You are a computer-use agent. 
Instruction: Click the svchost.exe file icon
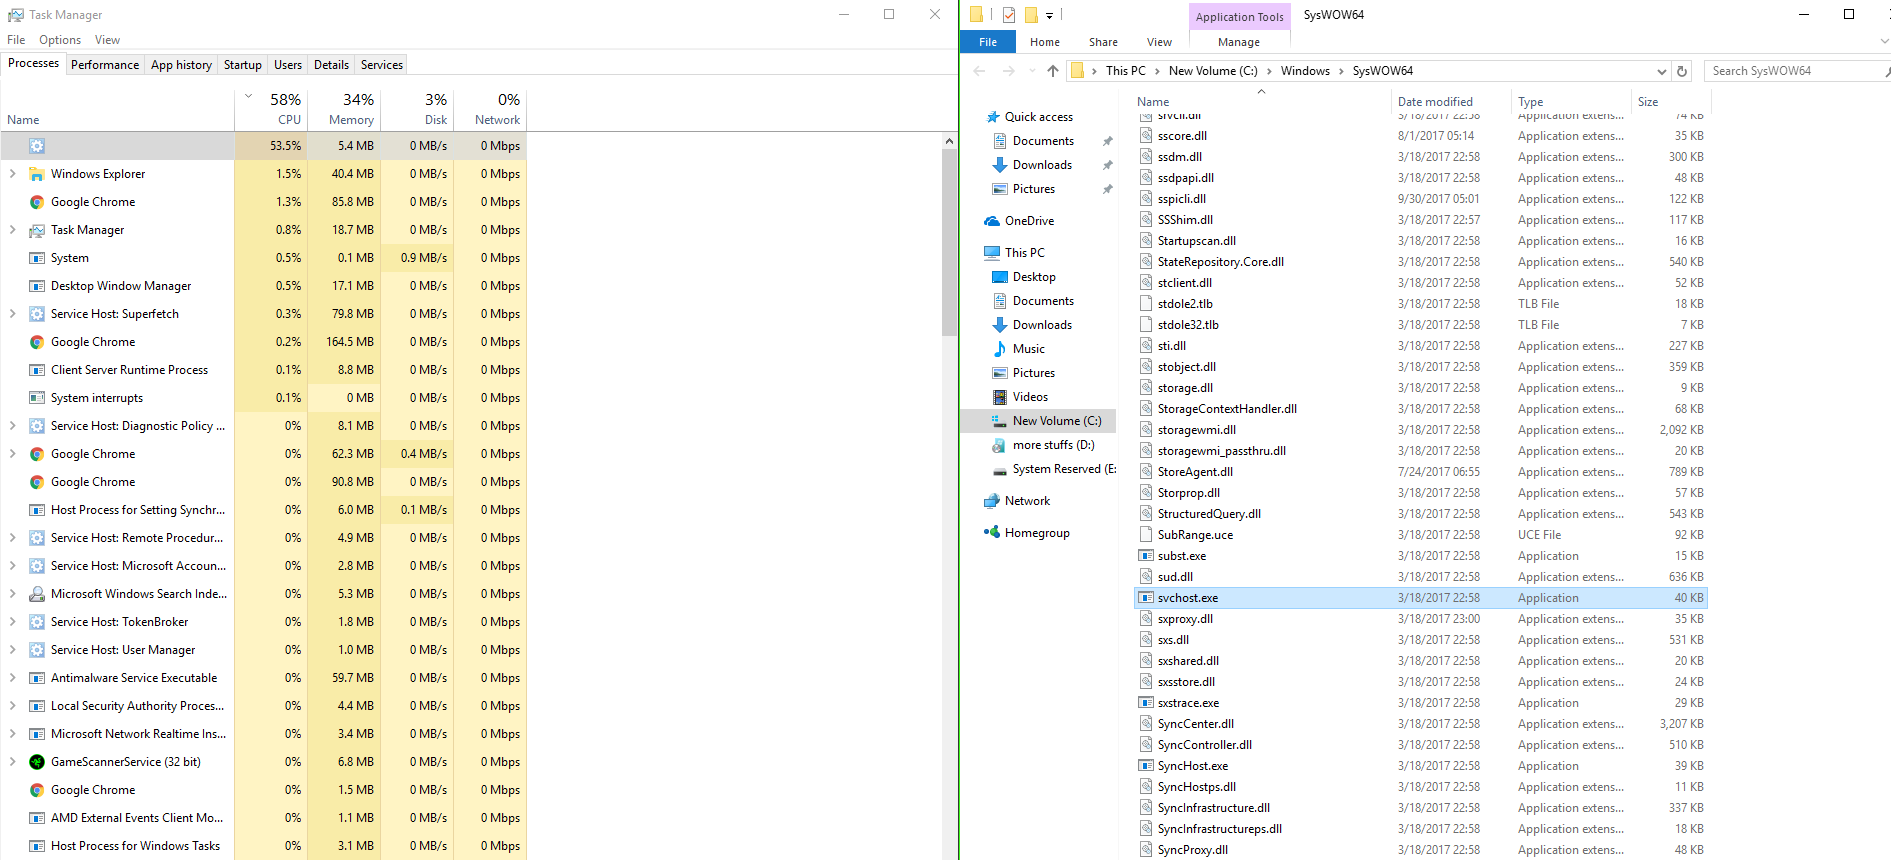pos(1146,598)
